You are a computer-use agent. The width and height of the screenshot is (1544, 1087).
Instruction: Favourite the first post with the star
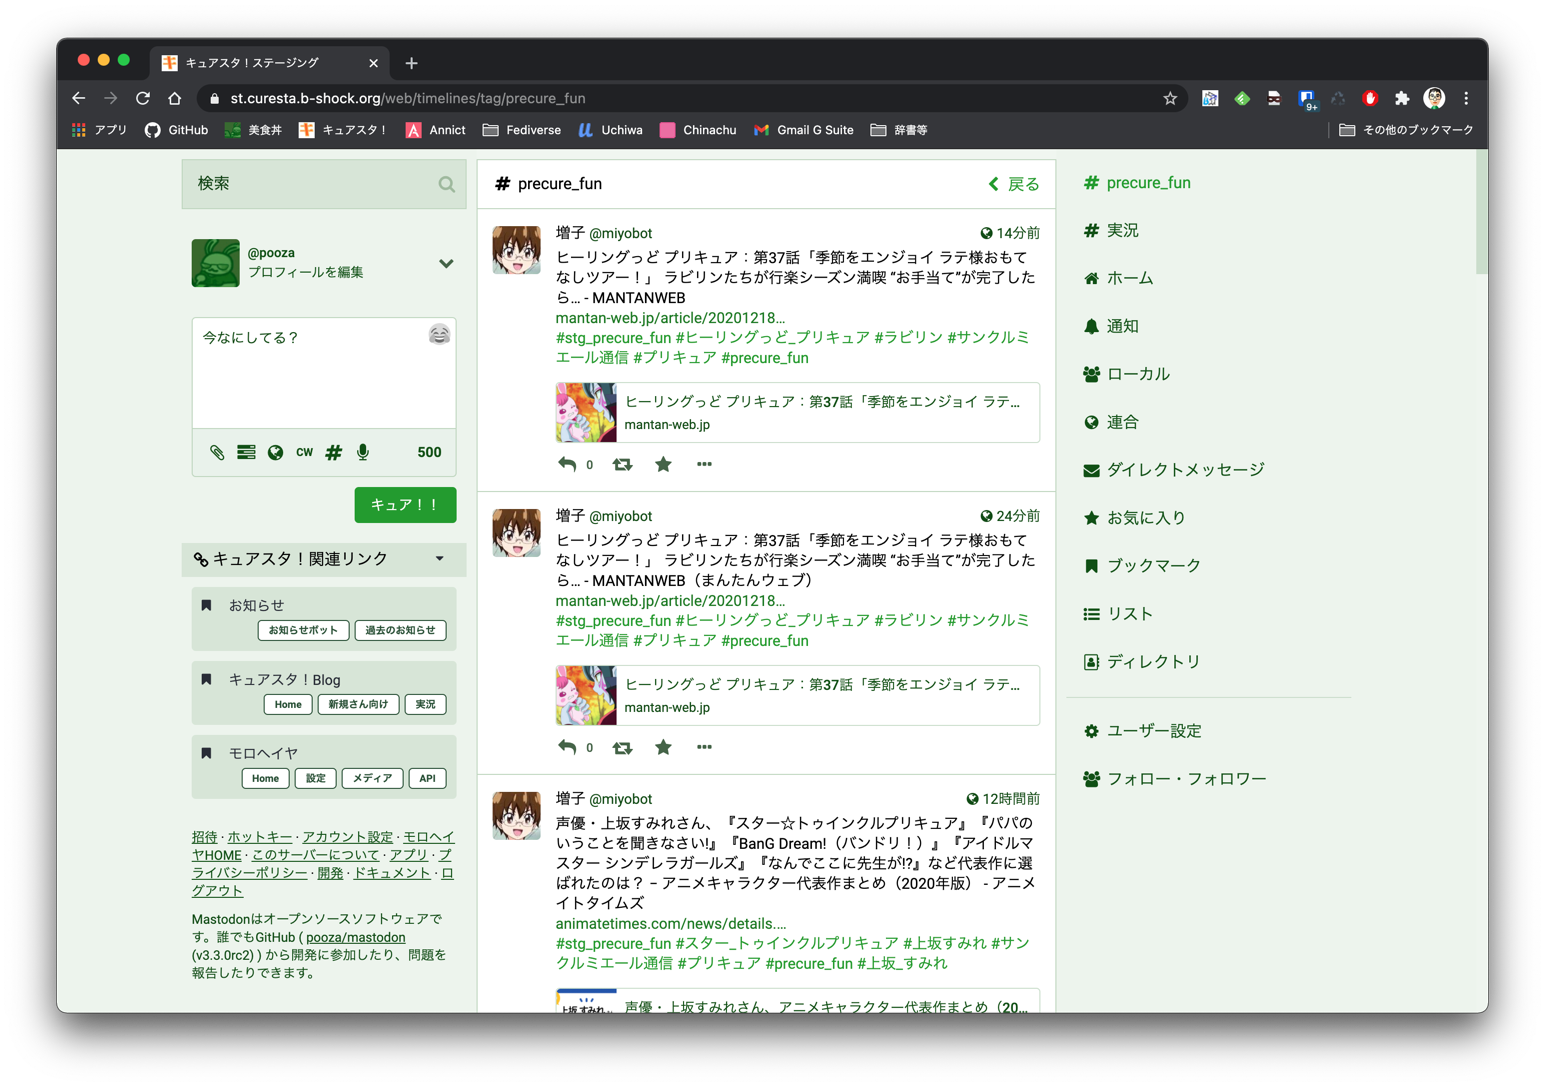pyautogui.click(x=663, y=464)
